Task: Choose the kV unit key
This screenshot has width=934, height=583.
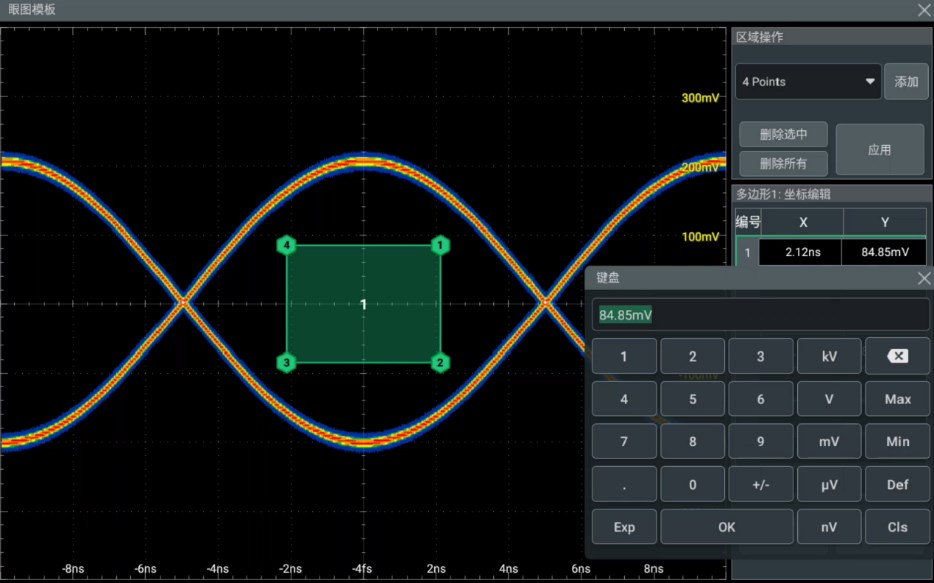Action: pyautogui.click(x=829, y=356)
